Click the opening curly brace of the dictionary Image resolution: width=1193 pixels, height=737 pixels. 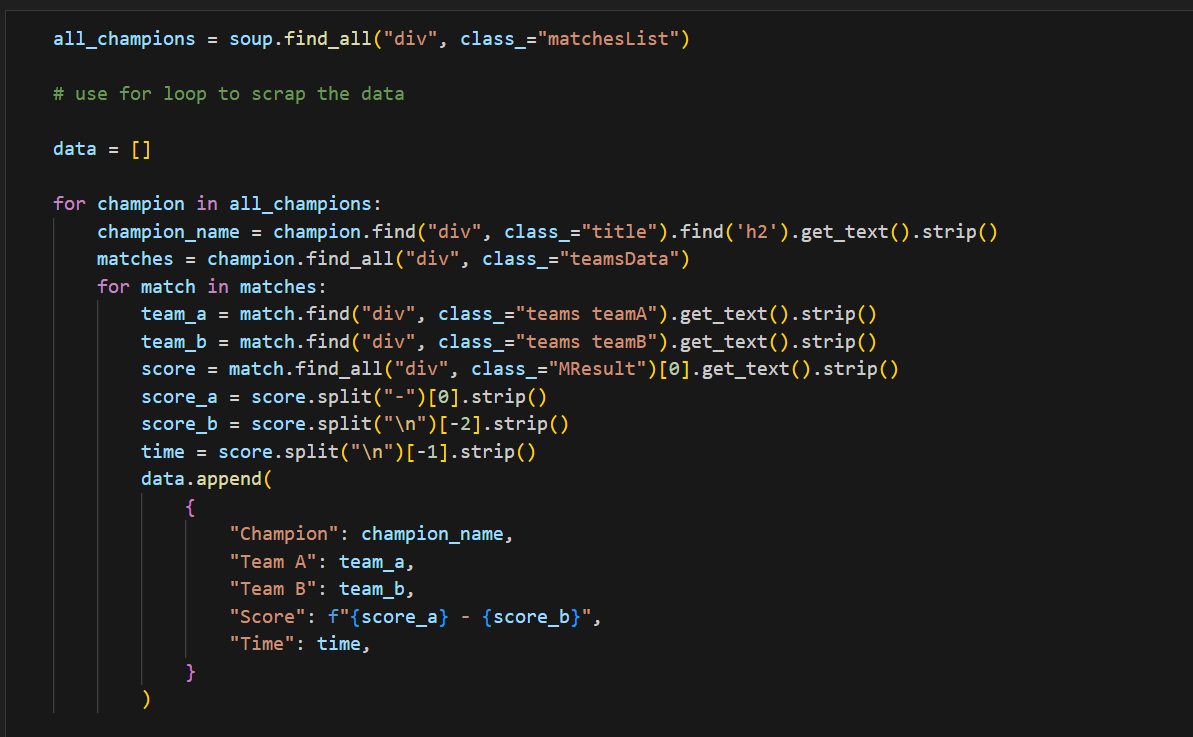pos(190,507)
